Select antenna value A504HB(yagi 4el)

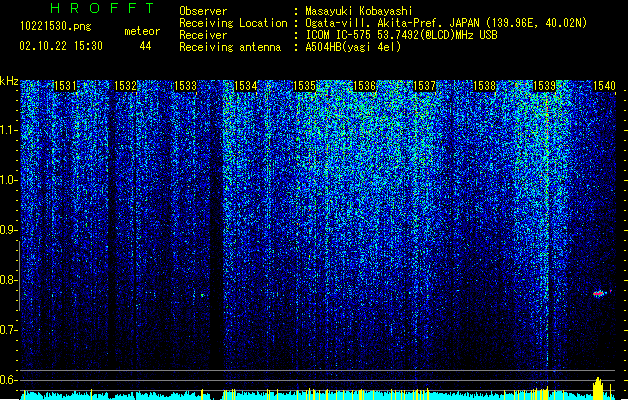click(353, 47)
